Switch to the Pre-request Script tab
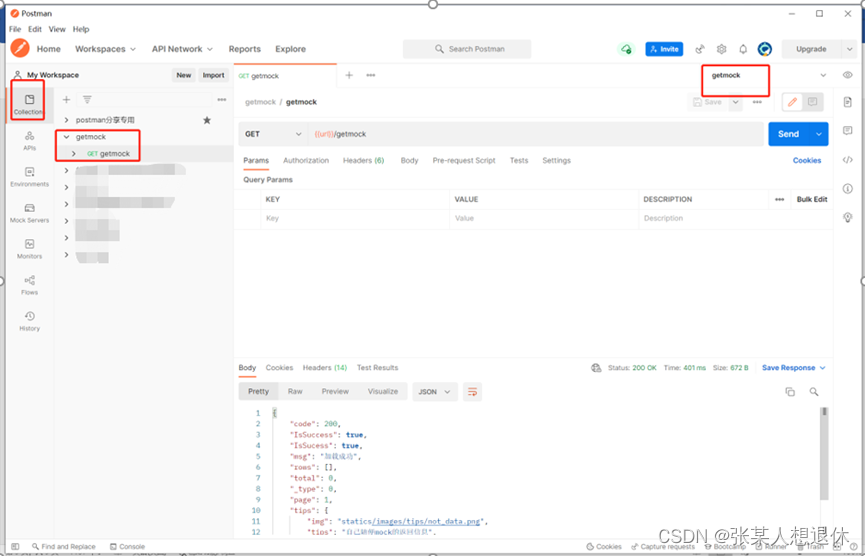Viewport: 865px width, 556px height. point(464,161)
